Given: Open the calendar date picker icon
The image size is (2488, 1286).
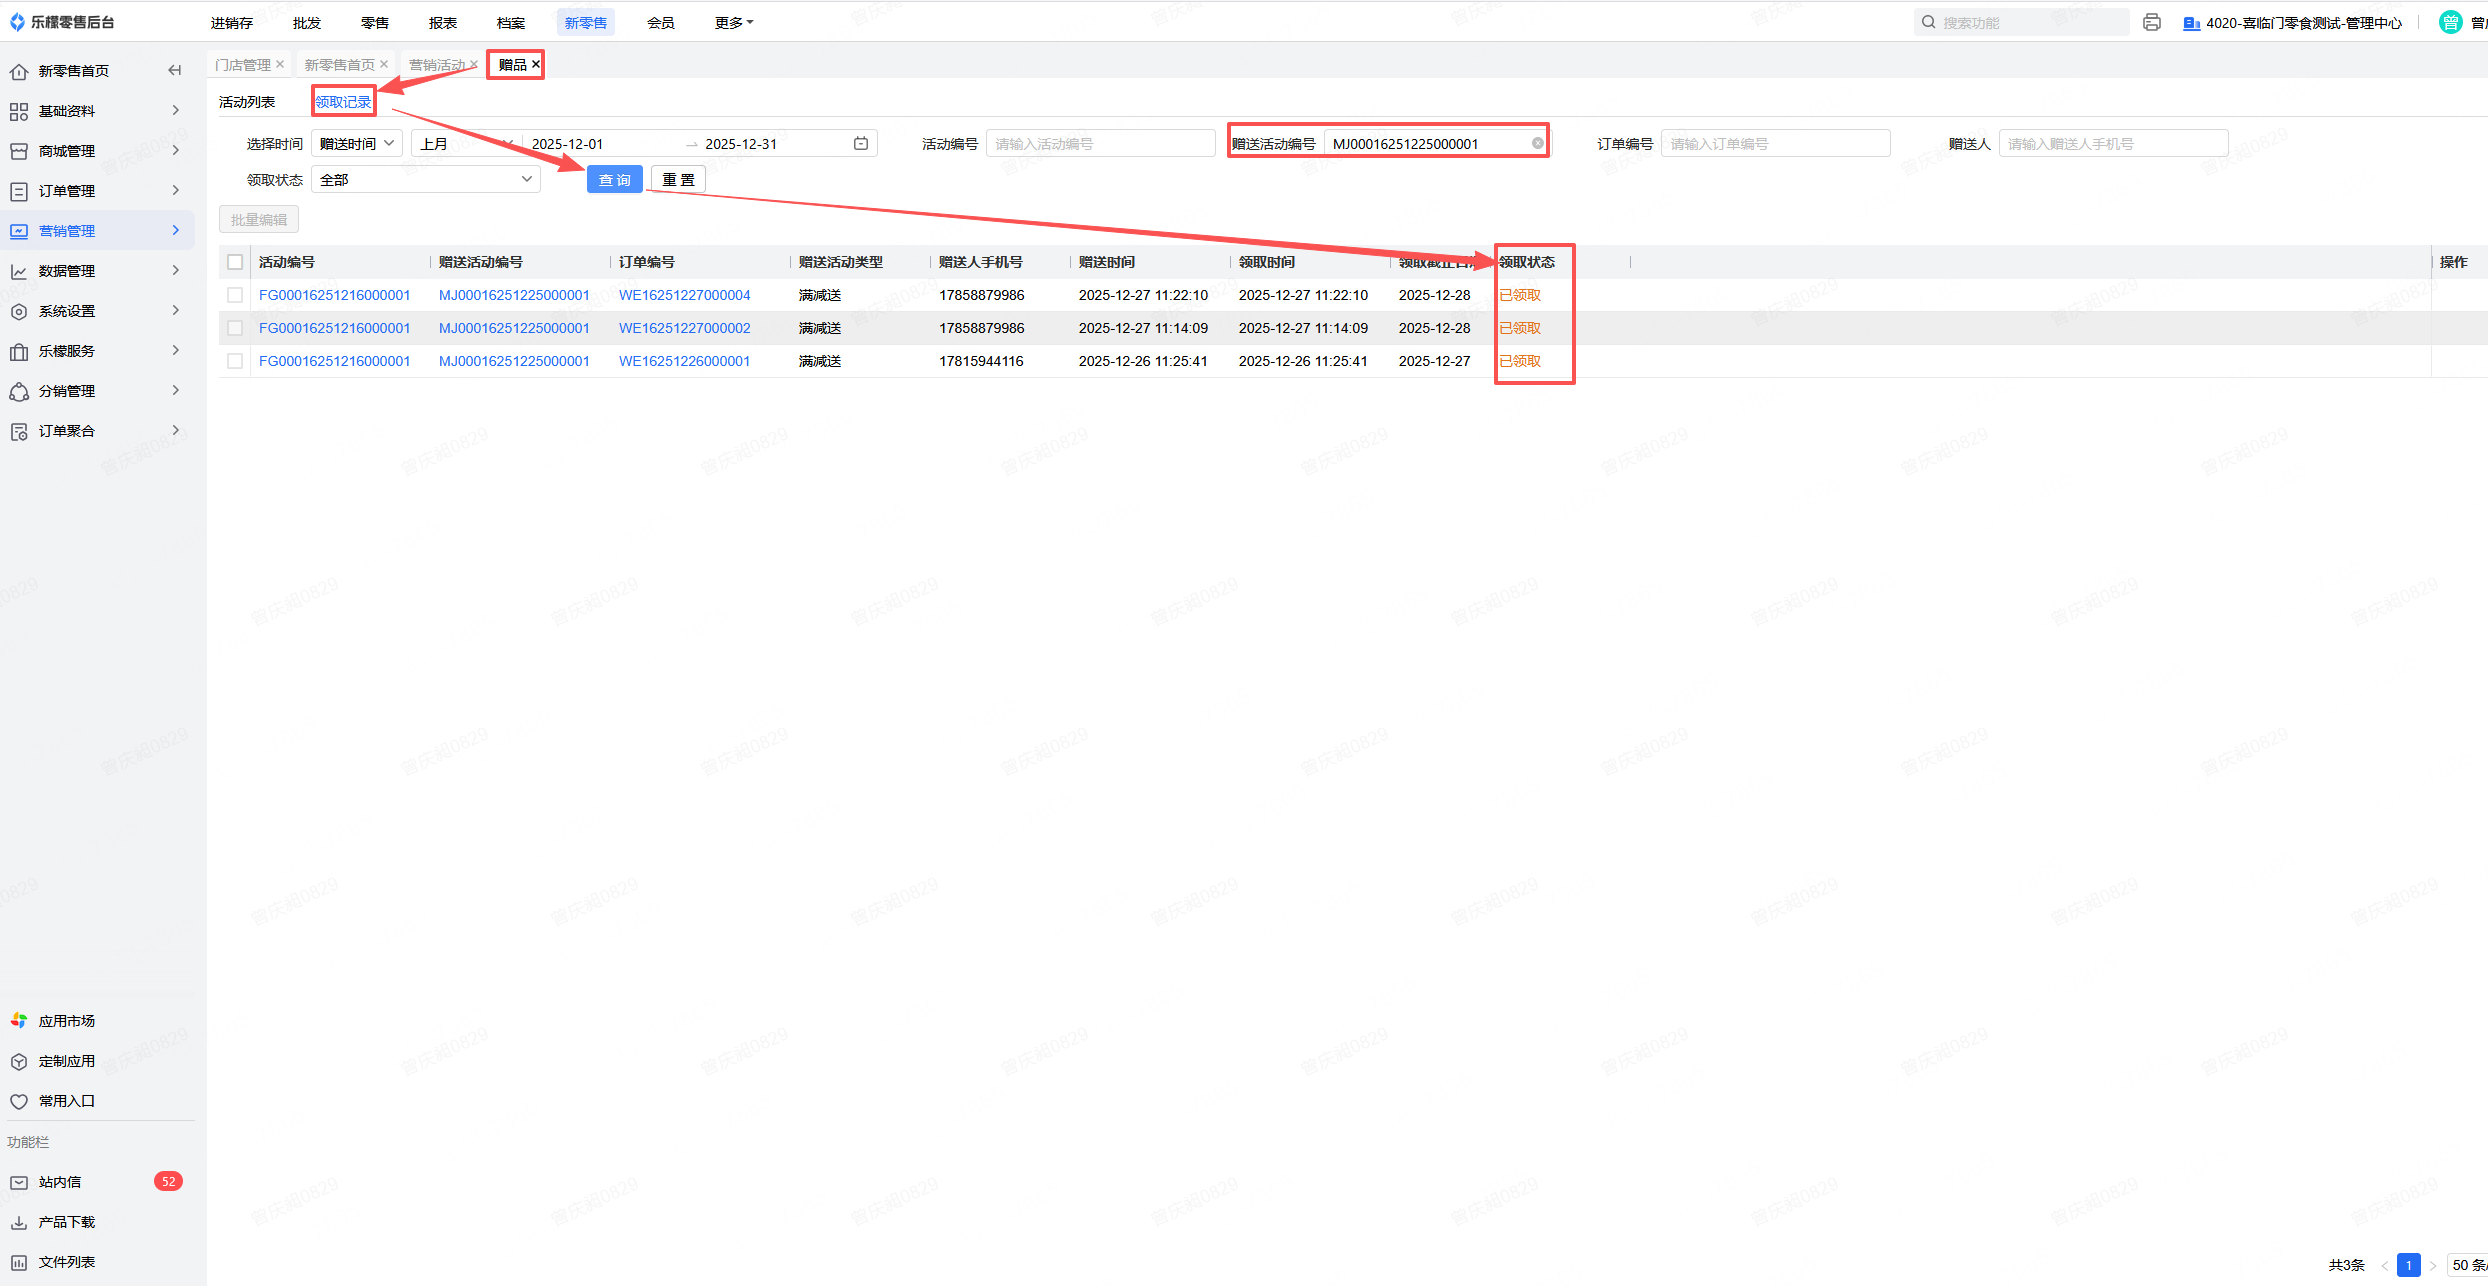Looking at the screenshot, I should pos(861,143).
